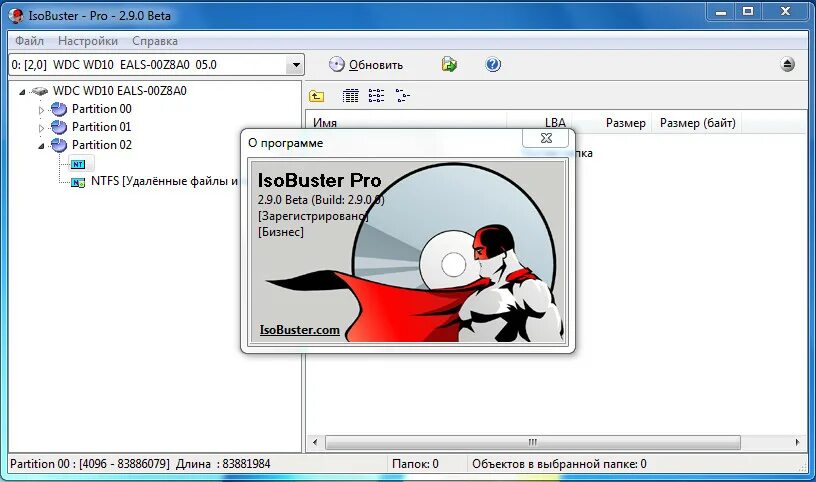Switch to tree view icon
Screen dimensions: 816x482
[402, 96]
